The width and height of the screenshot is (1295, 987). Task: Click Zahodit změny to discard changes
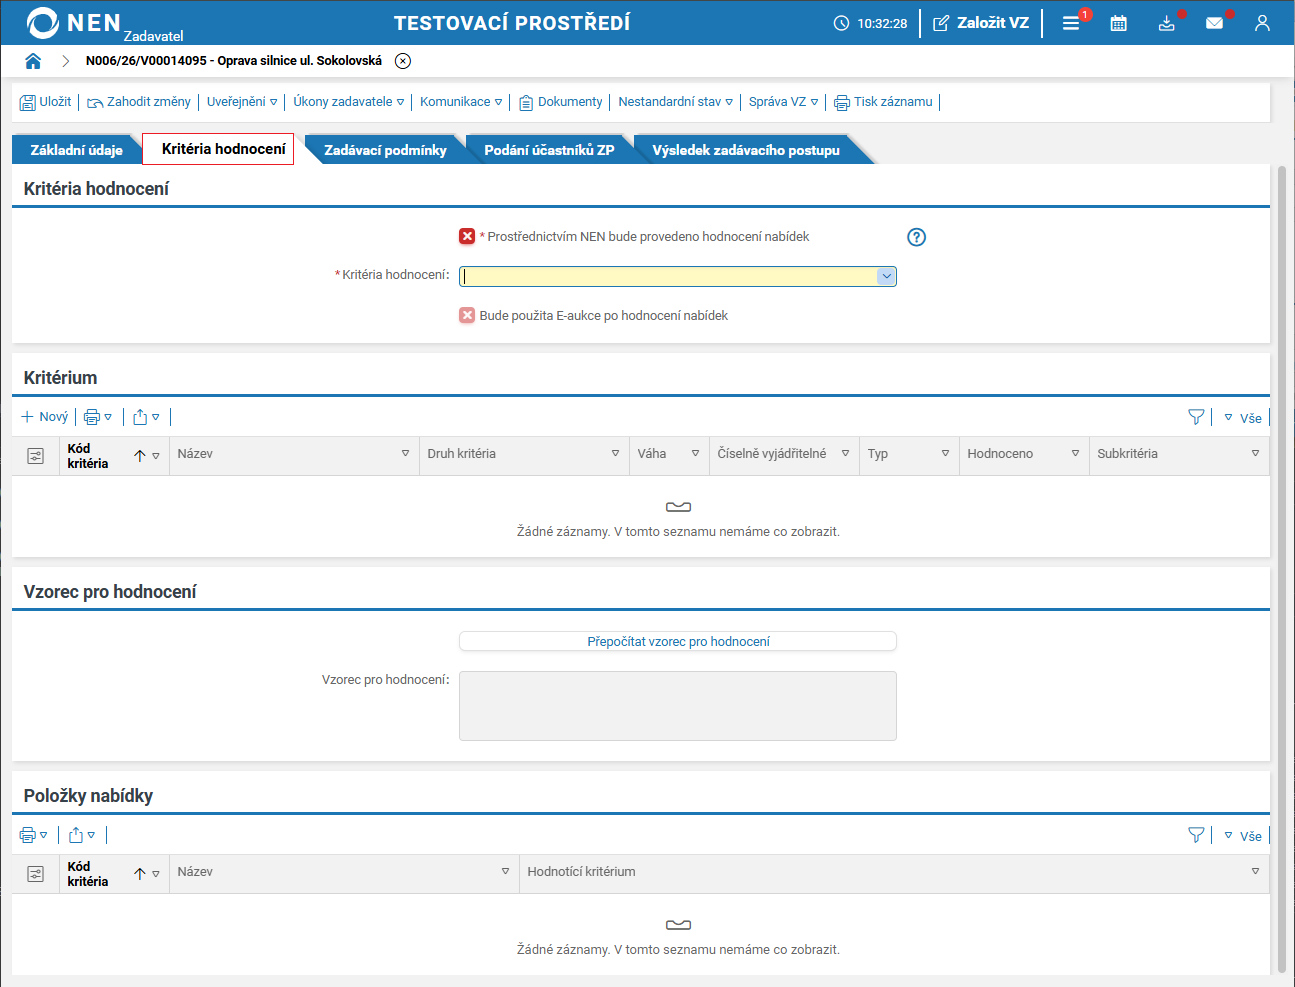pyautogui.click(x=139, y=102)
